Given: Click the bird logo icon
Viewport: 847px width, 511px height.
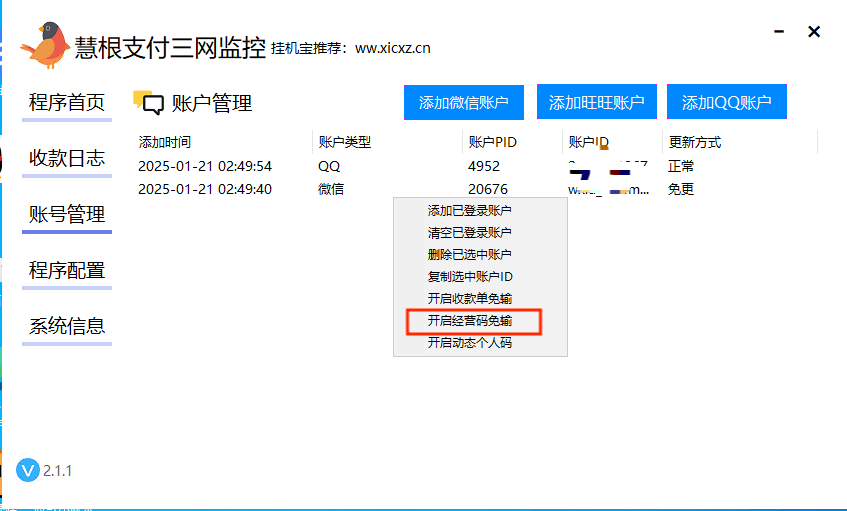Looking at the screenshot, I should click(45, 45).
